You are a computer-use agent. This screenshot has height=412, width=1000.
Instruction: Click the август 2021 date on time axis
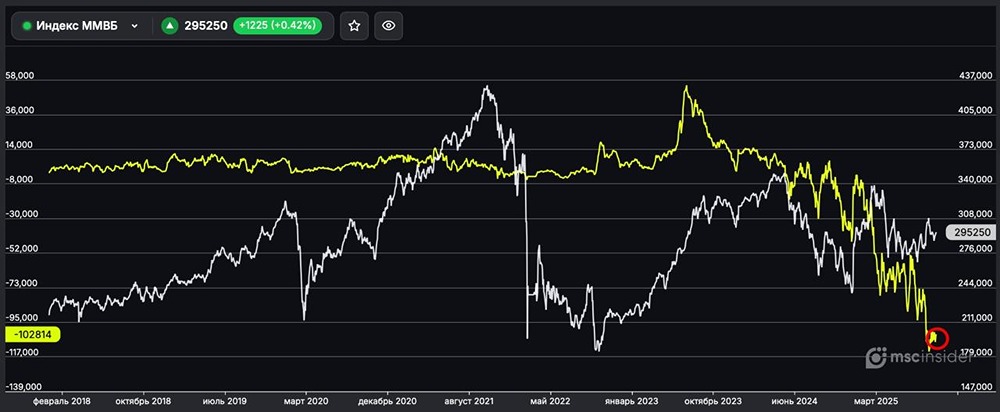click(469, 402)
